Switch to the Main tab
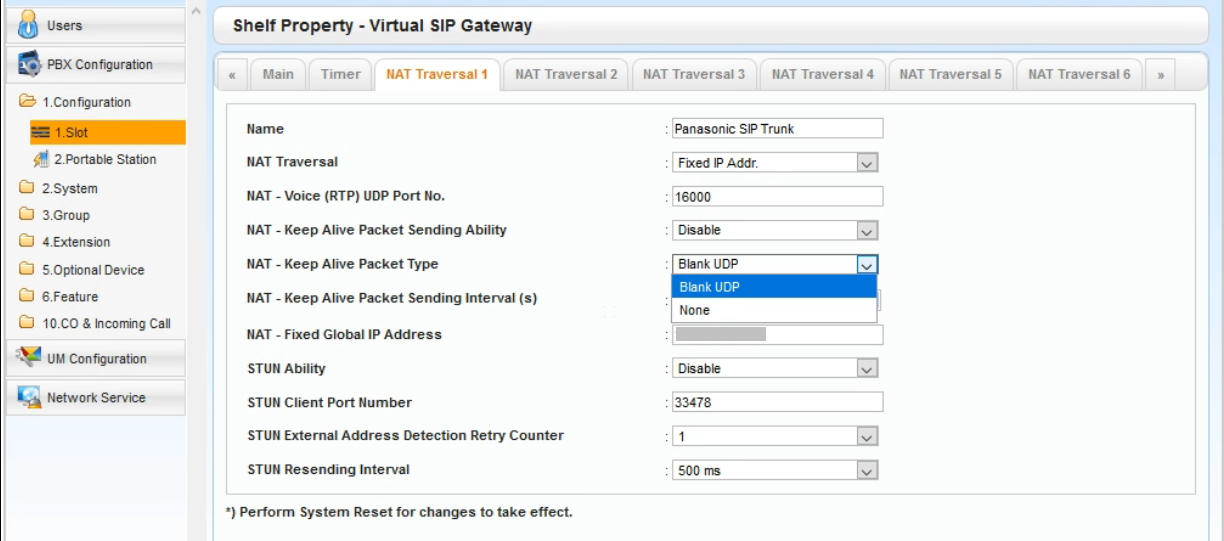The width and height of the screenshot is (1224, 541). pos(278,74)
